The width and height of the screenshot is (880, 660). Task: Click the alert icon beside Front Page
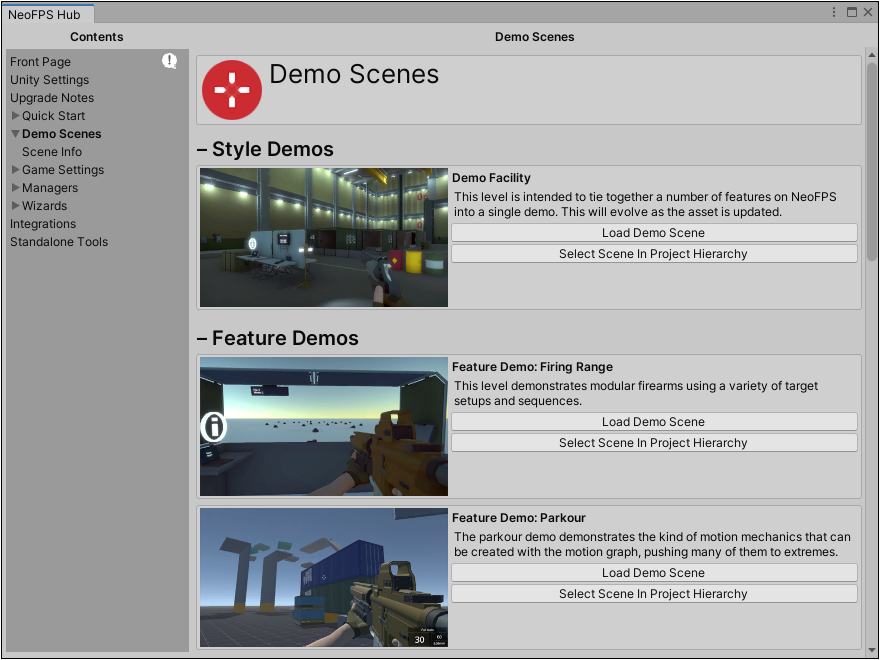[x=170, y=62]
